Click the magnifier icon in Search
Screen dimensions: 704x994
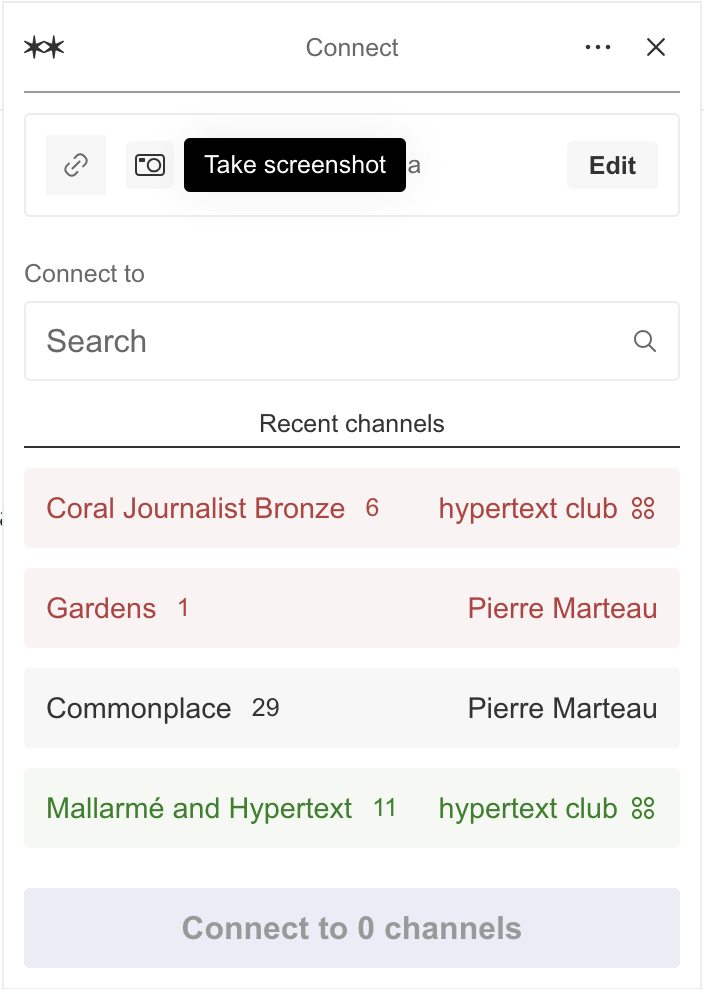click(645, 341)
